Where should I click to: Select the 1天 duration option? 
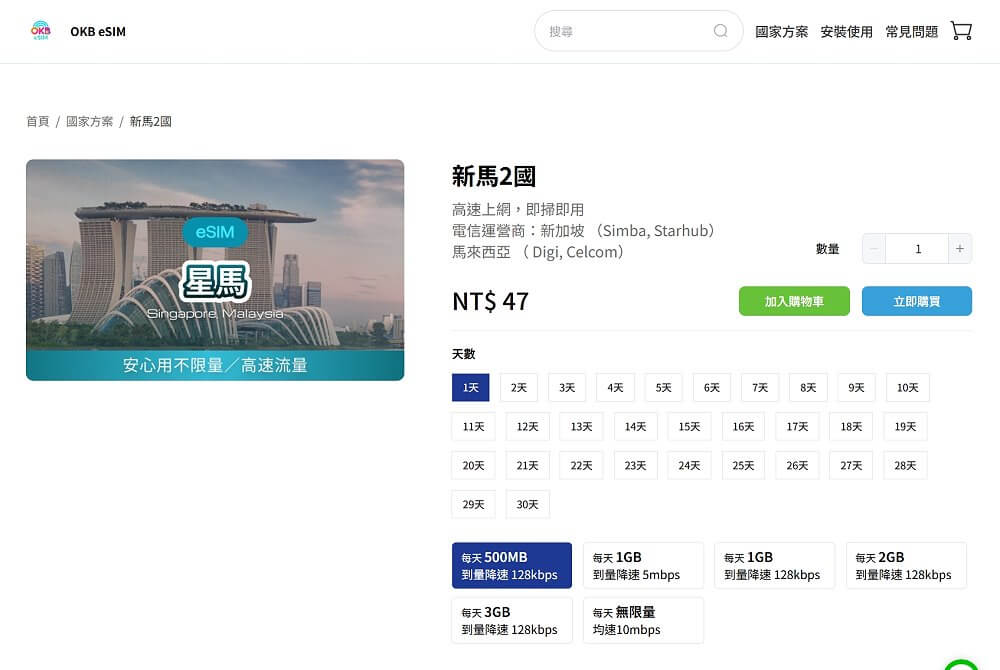click(x=471, y=388)
